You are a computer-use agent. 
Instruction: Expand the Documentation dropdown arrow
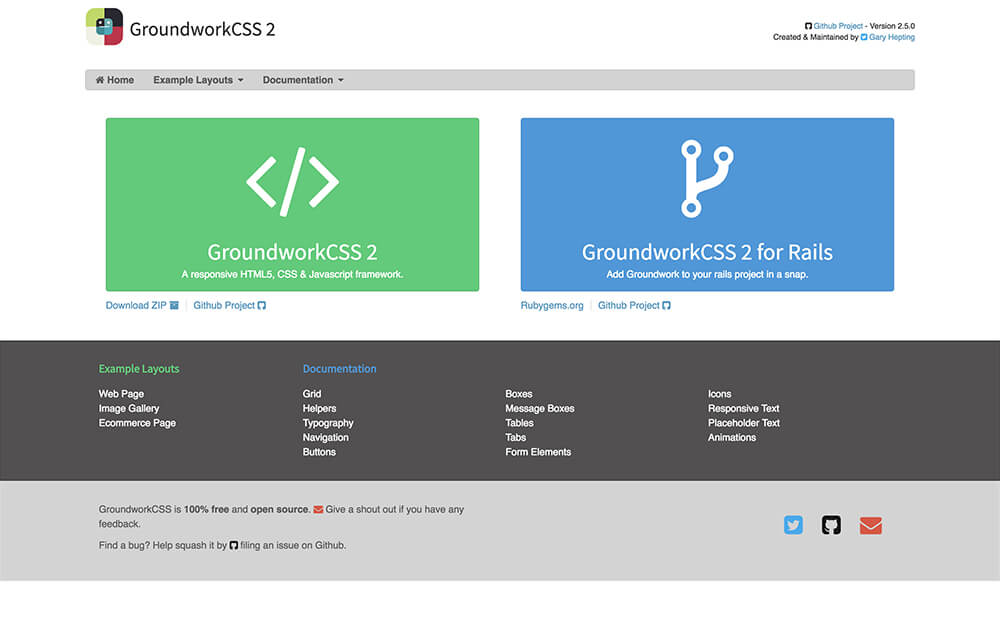pos(341,80)
